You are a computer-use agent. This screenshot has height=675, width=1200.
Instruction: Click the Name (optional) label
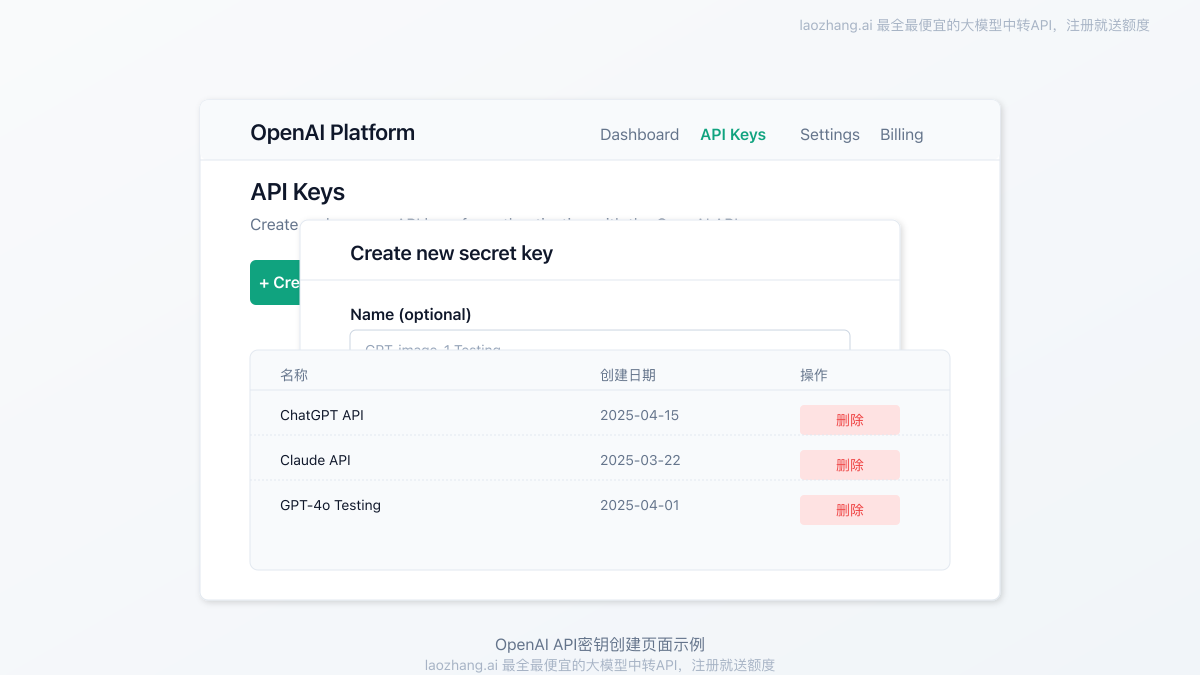click(410, 314)
